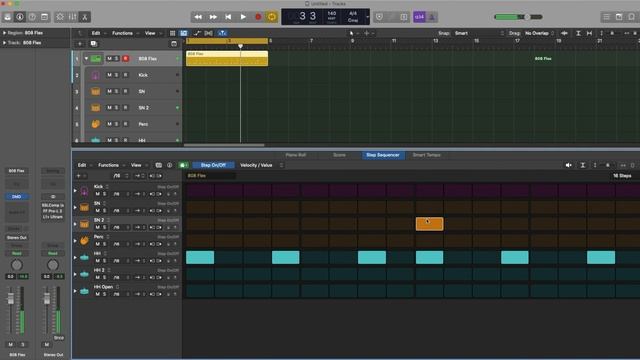This screenshot has height=360, width=640.
Task: Select Velocity / Value edit mode
Action: (256, 165)
